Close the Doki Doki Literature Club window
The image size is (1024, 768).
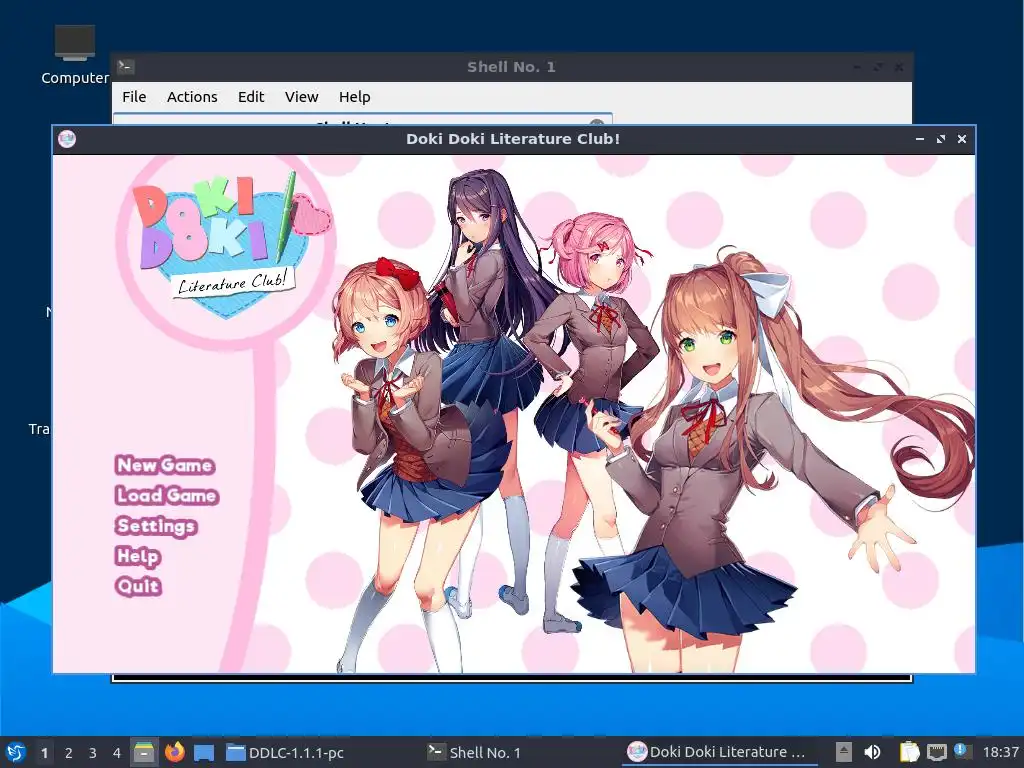coord(961,139)
